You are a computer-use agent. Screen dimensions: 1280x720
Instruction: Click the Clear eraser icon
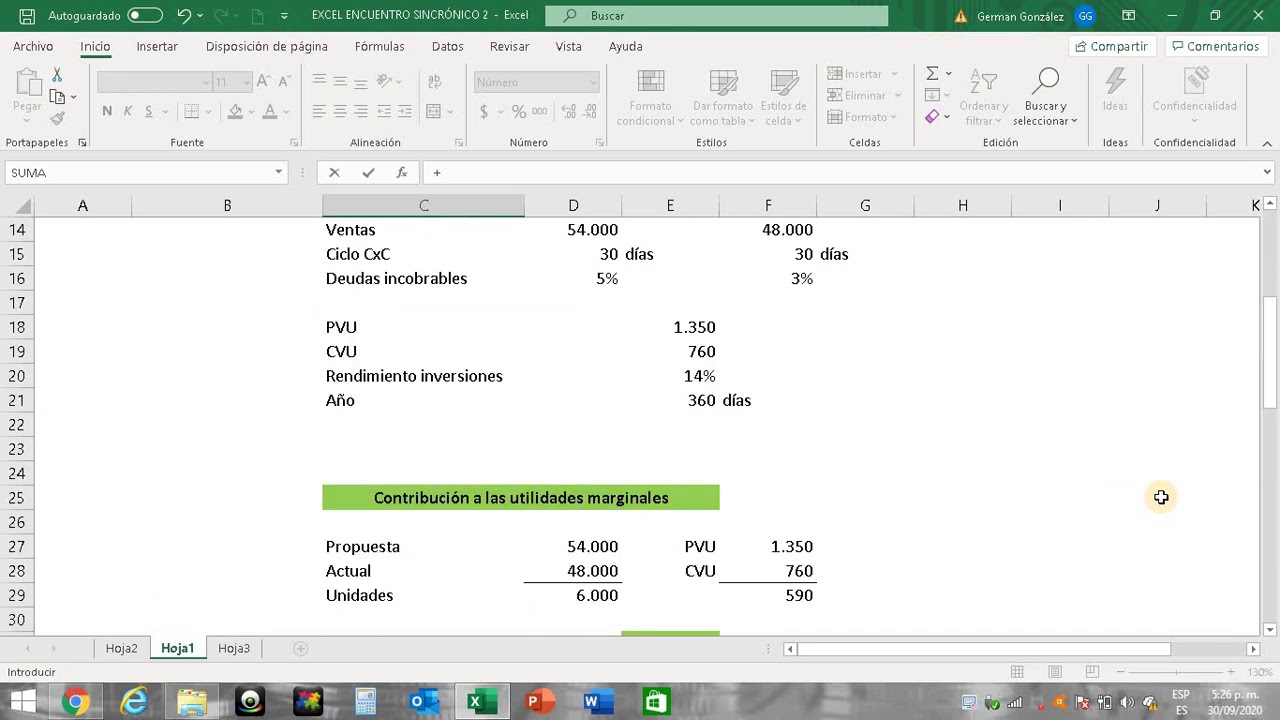coord(932,117)
